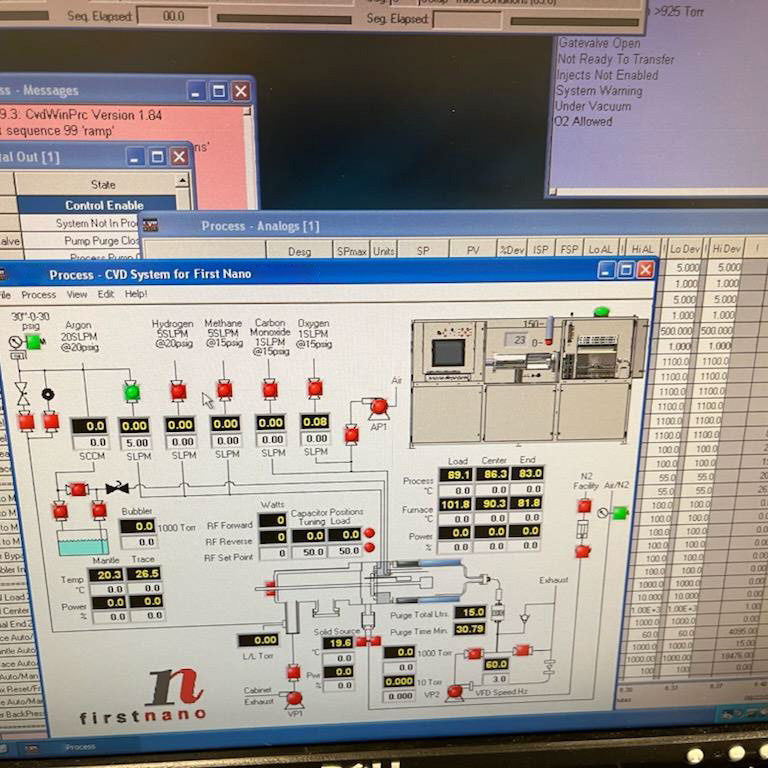
Task: Click the Oxygen SLPM setpoint field
Action: coord(315,438)
